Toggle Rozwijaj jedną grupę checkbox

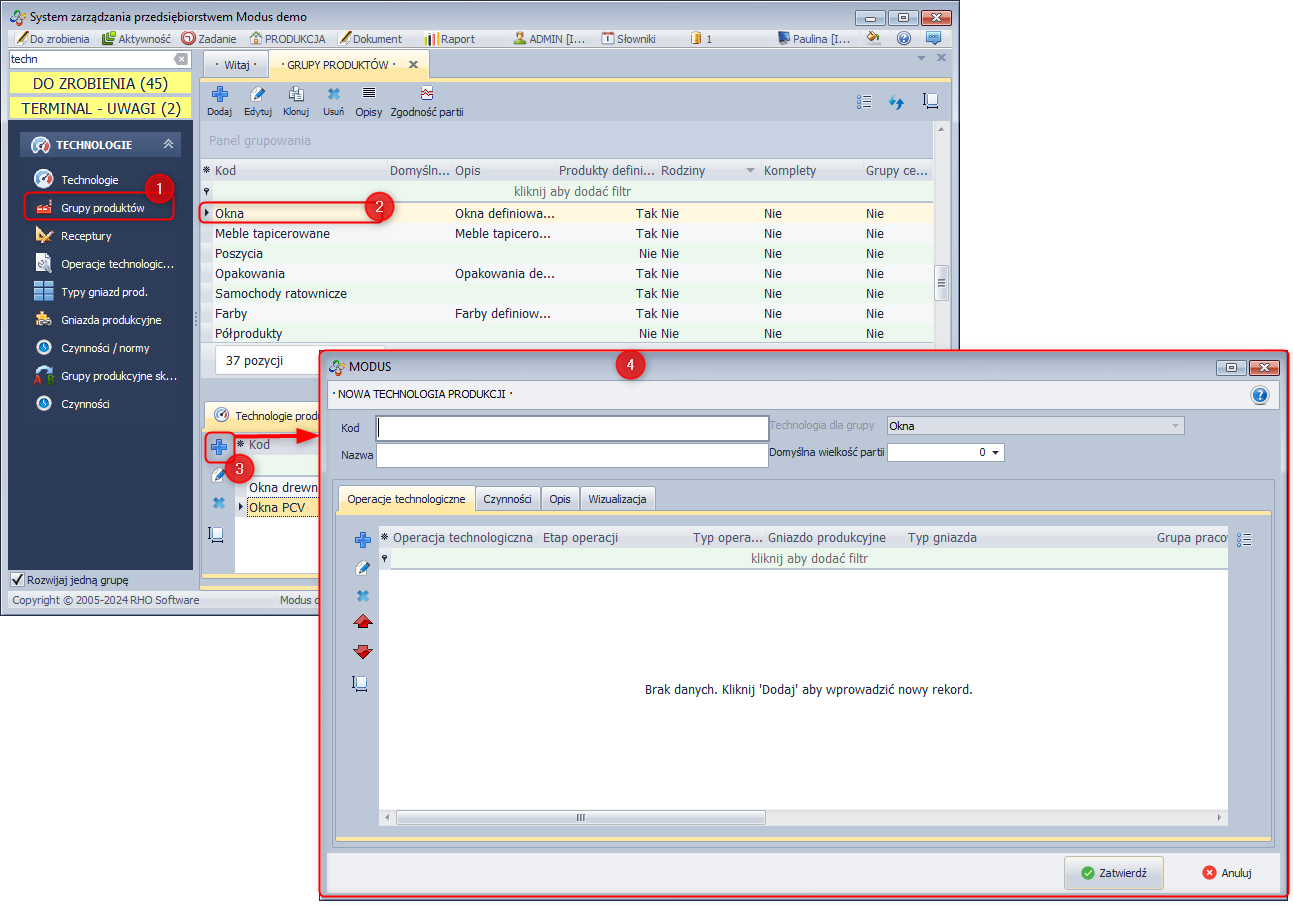click(17, 580)
